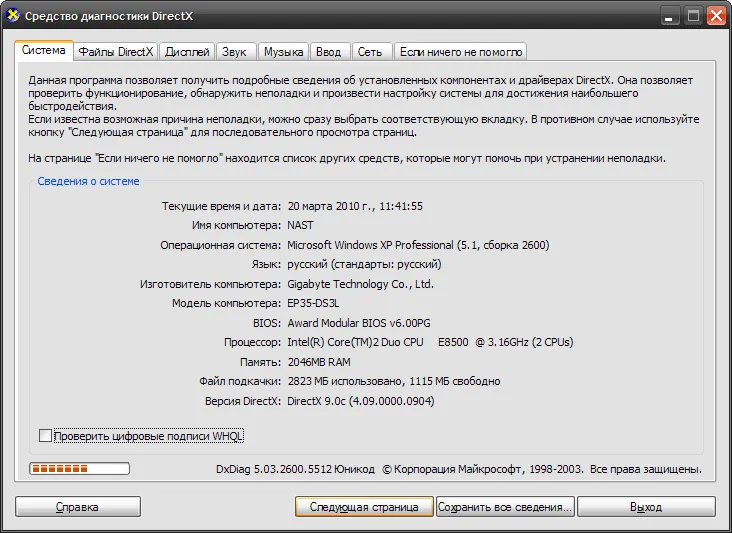Screen dimensions: 732x533
Task: Click Сохранить все сведения button
Action: point(506,506)
